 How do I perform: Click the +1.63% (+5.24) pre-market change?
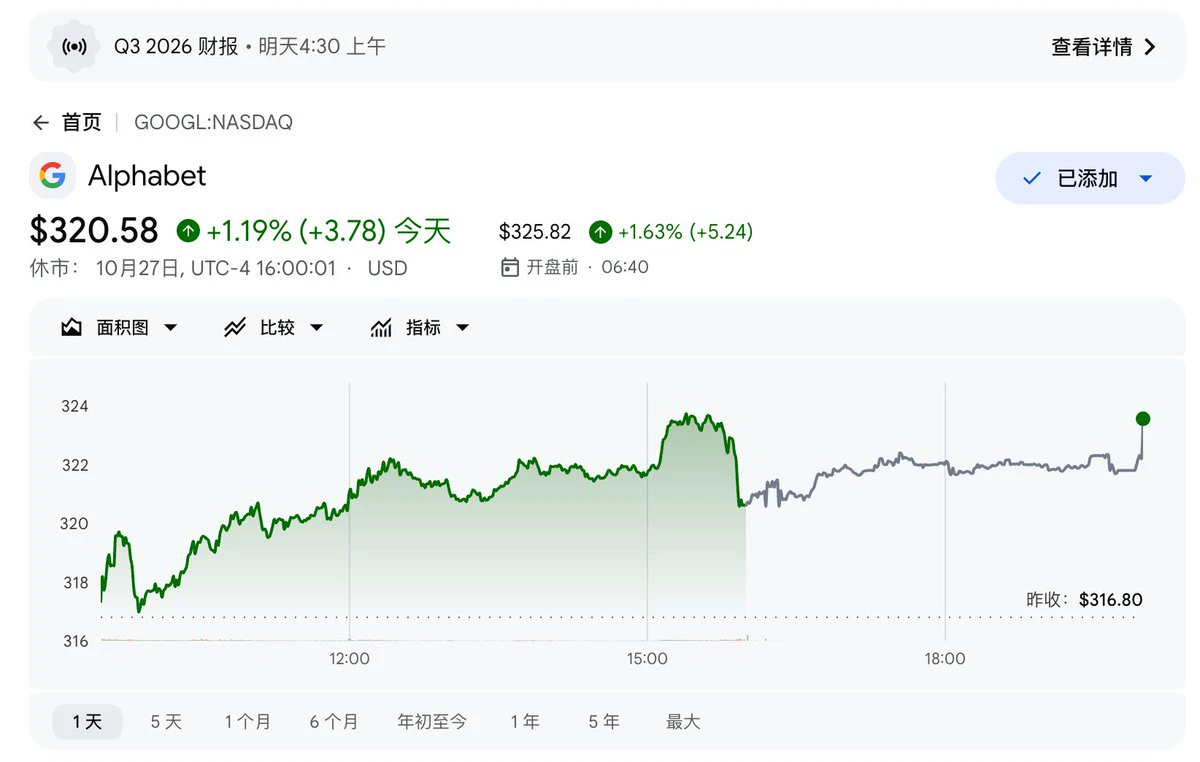pos(685,232)
